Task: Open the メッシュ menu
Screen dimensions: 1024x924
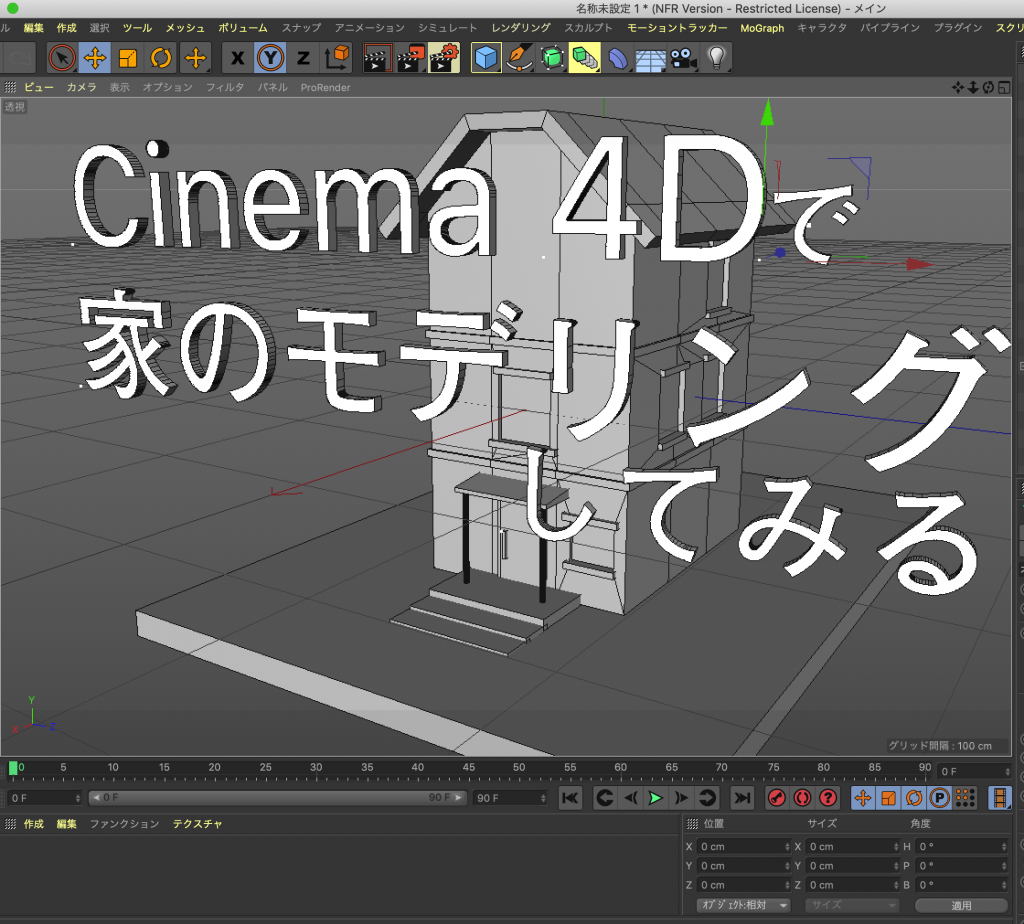Action: (185, 28)
